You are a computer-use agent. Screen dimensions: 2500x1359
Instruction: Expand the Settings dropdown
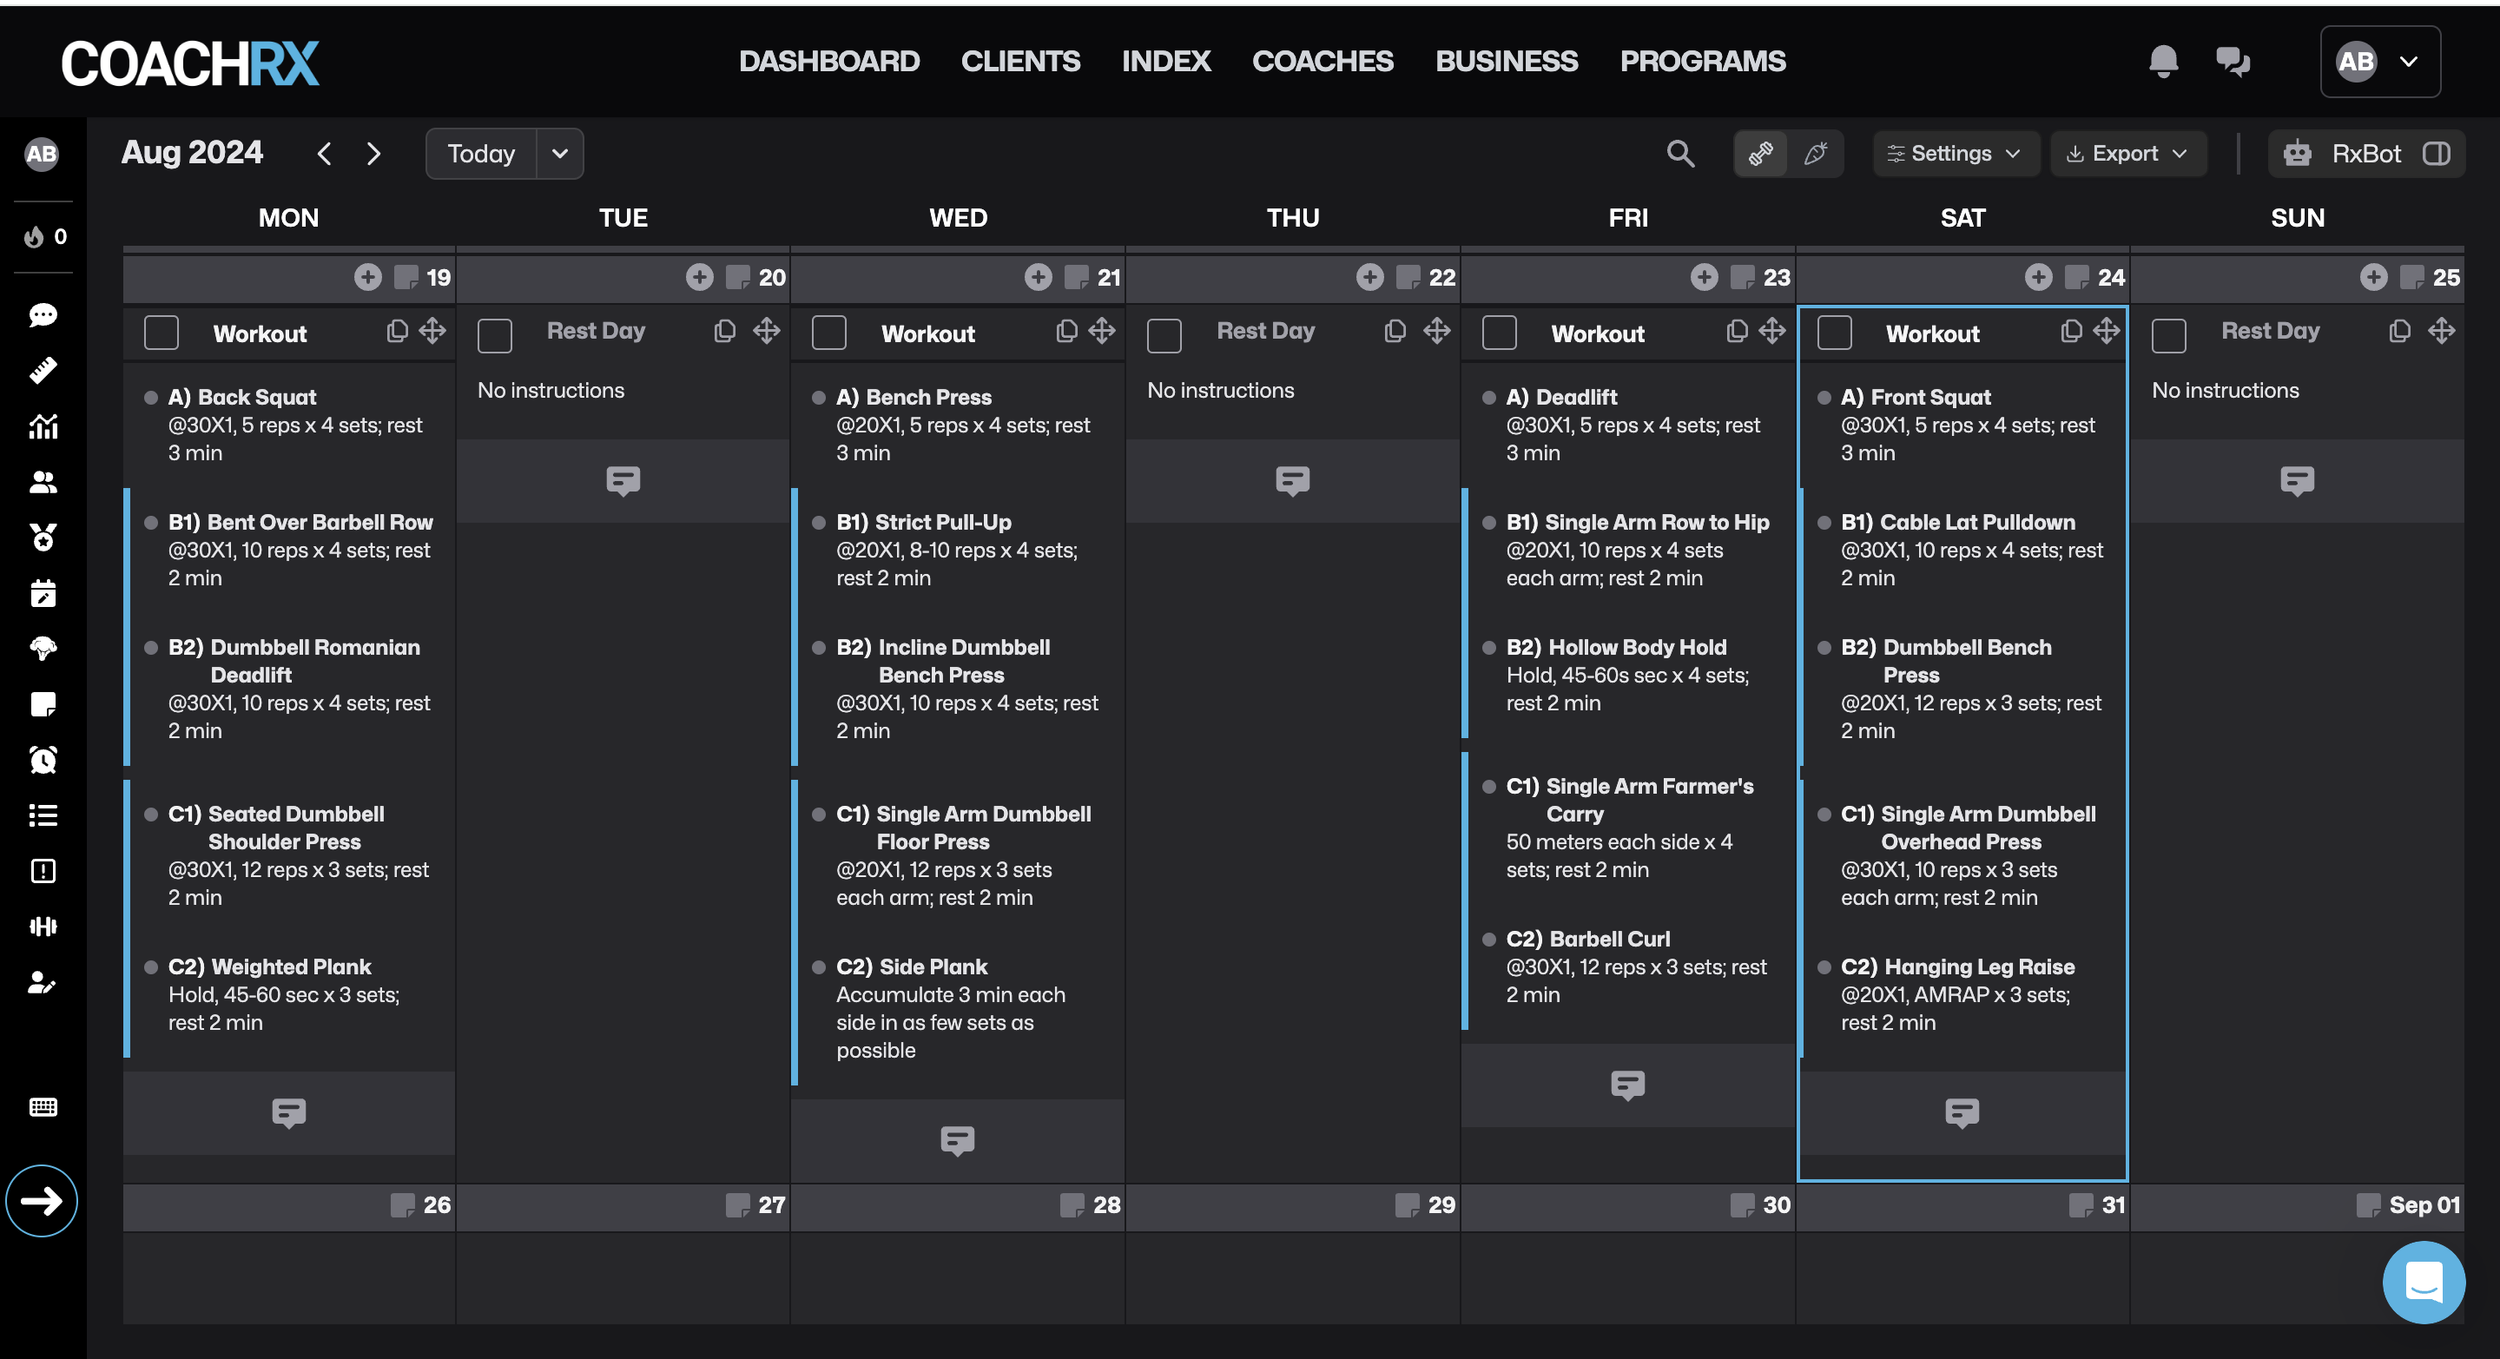[x=1954, y=154]
